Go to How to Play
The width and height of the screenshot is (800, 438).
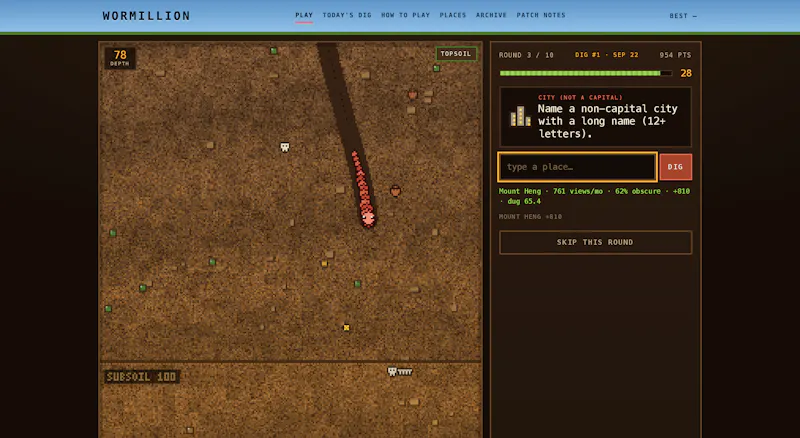[x=406, y=15]
